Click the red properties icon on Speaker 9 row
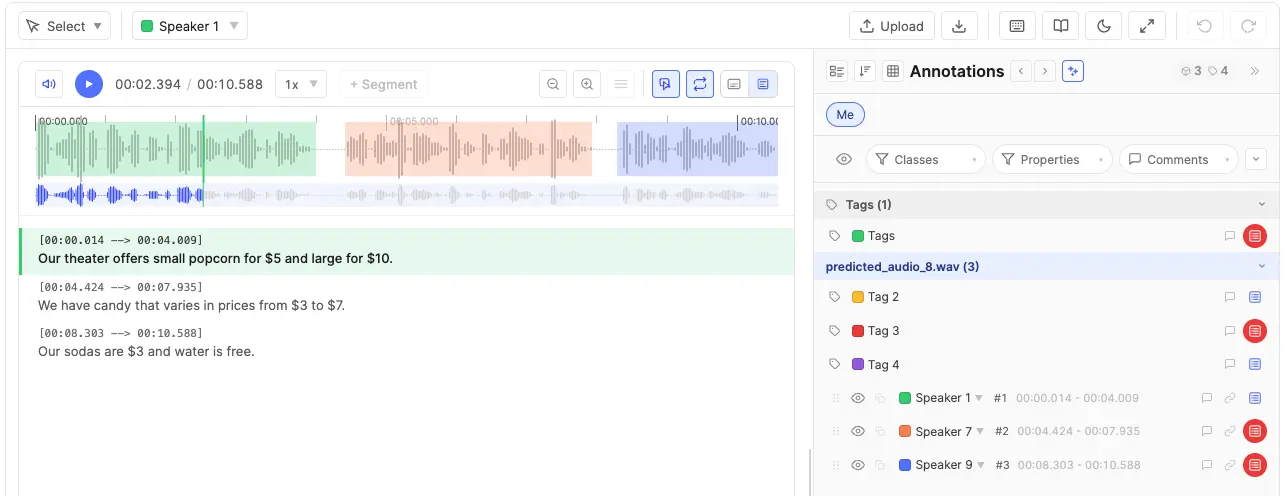 click(x=1255, y=465)
